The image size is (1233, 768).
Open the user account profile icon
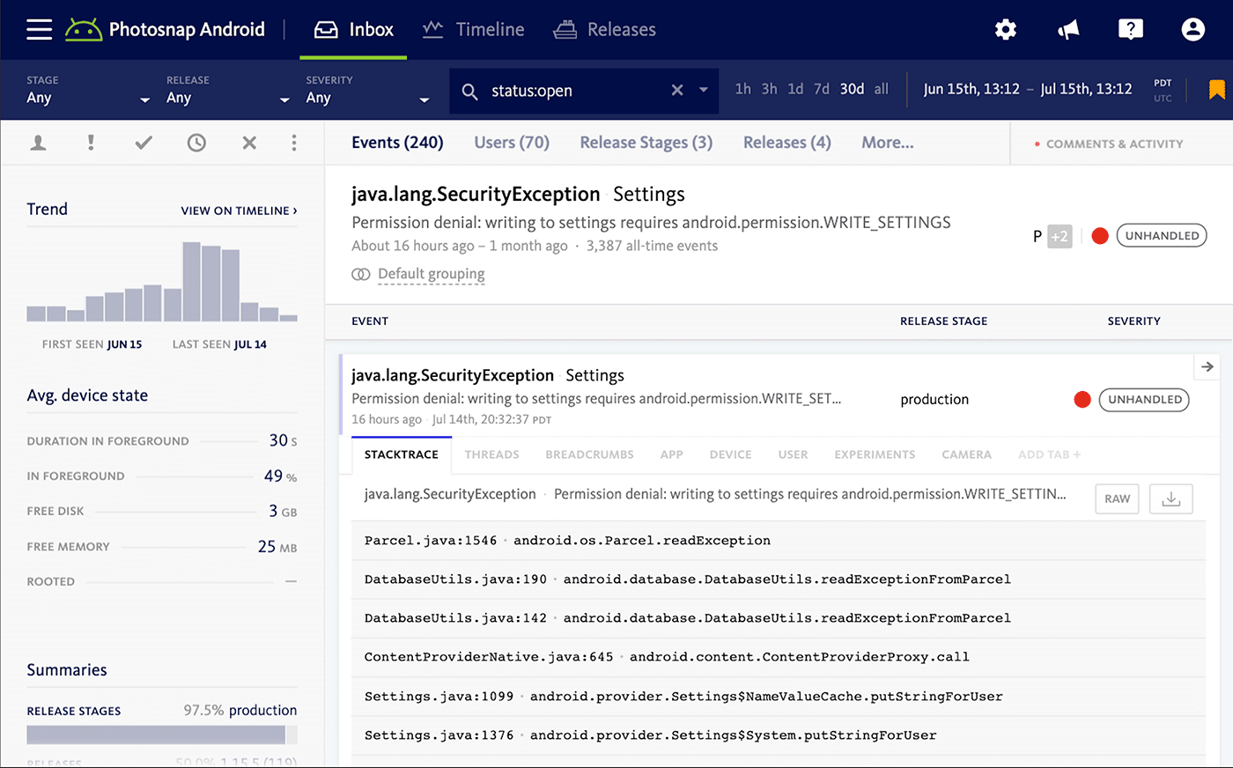(x=1193, y=30)
